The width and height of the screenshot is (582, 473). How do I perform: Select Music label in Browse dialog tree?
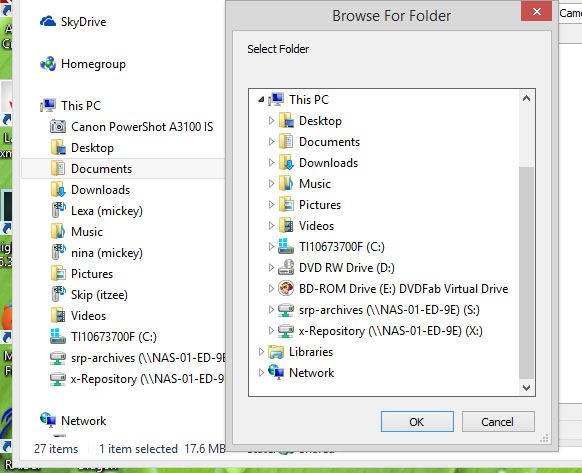tap(315, 184)
